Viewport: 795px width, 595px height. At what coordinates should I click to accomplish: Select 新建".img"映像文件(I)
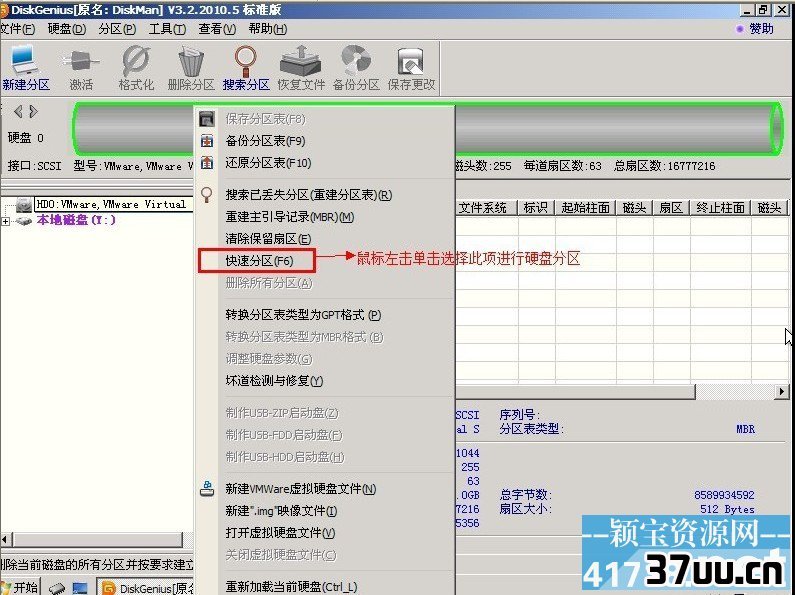tap(324, 511)
